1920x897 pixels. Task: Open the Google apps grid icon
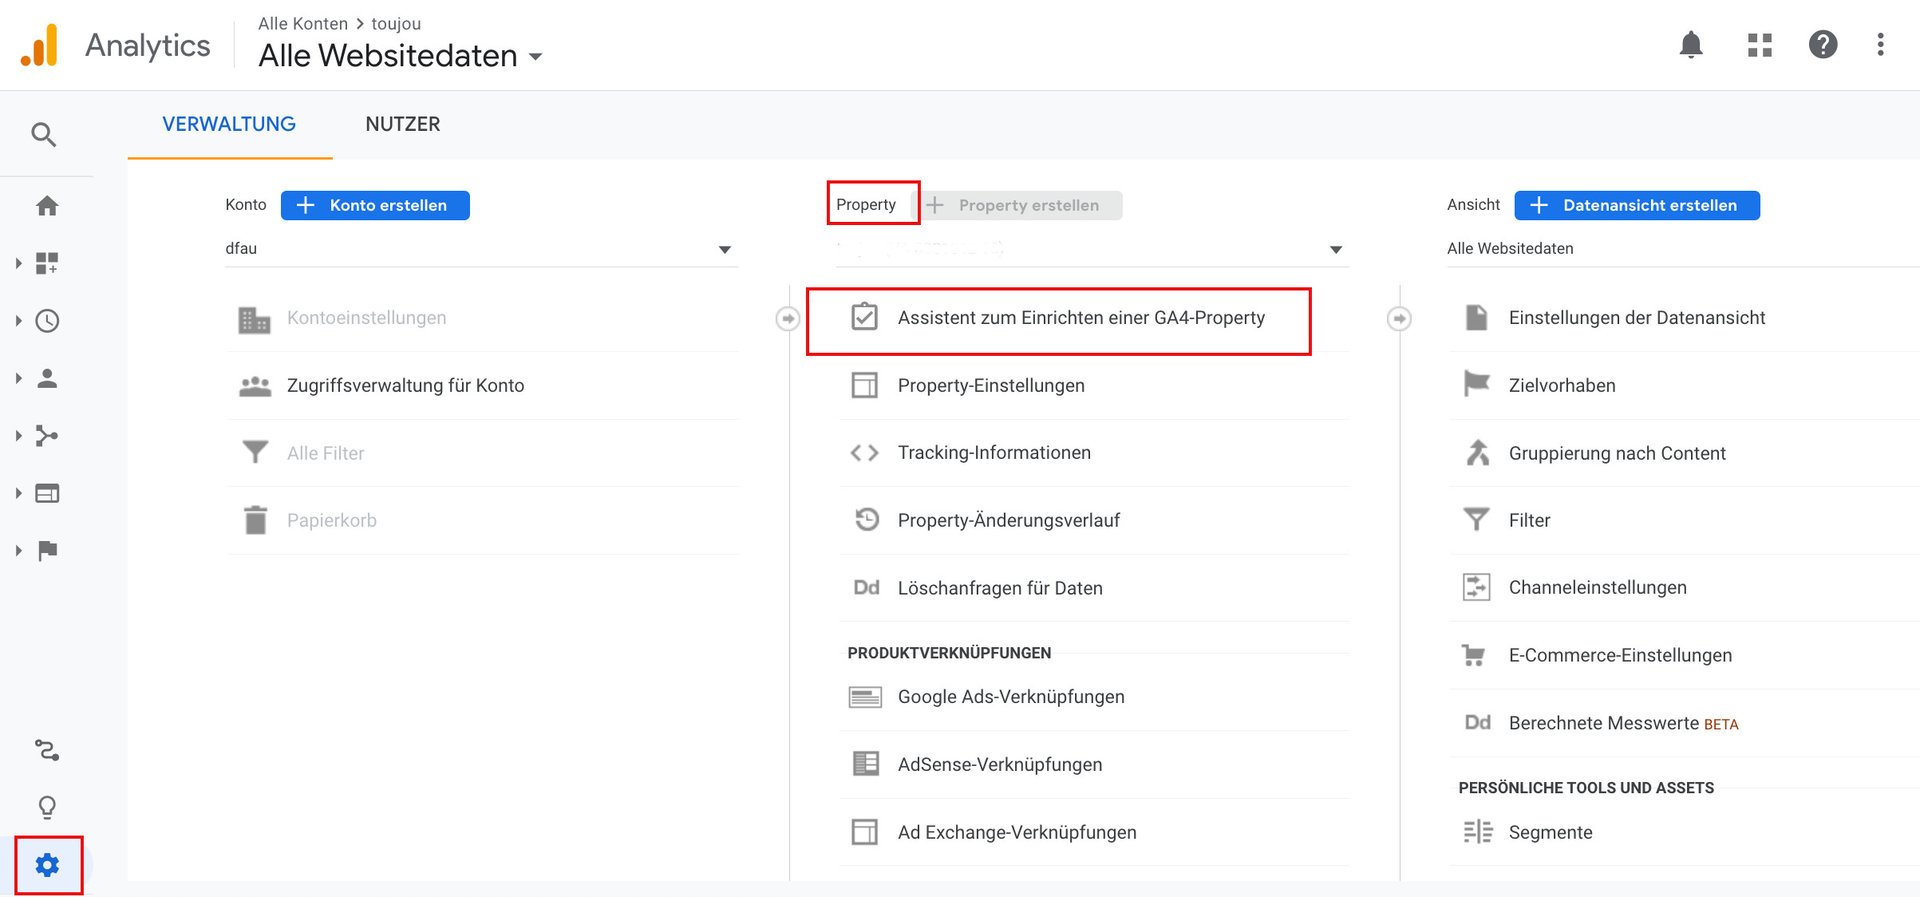[x=1759, y=45]
